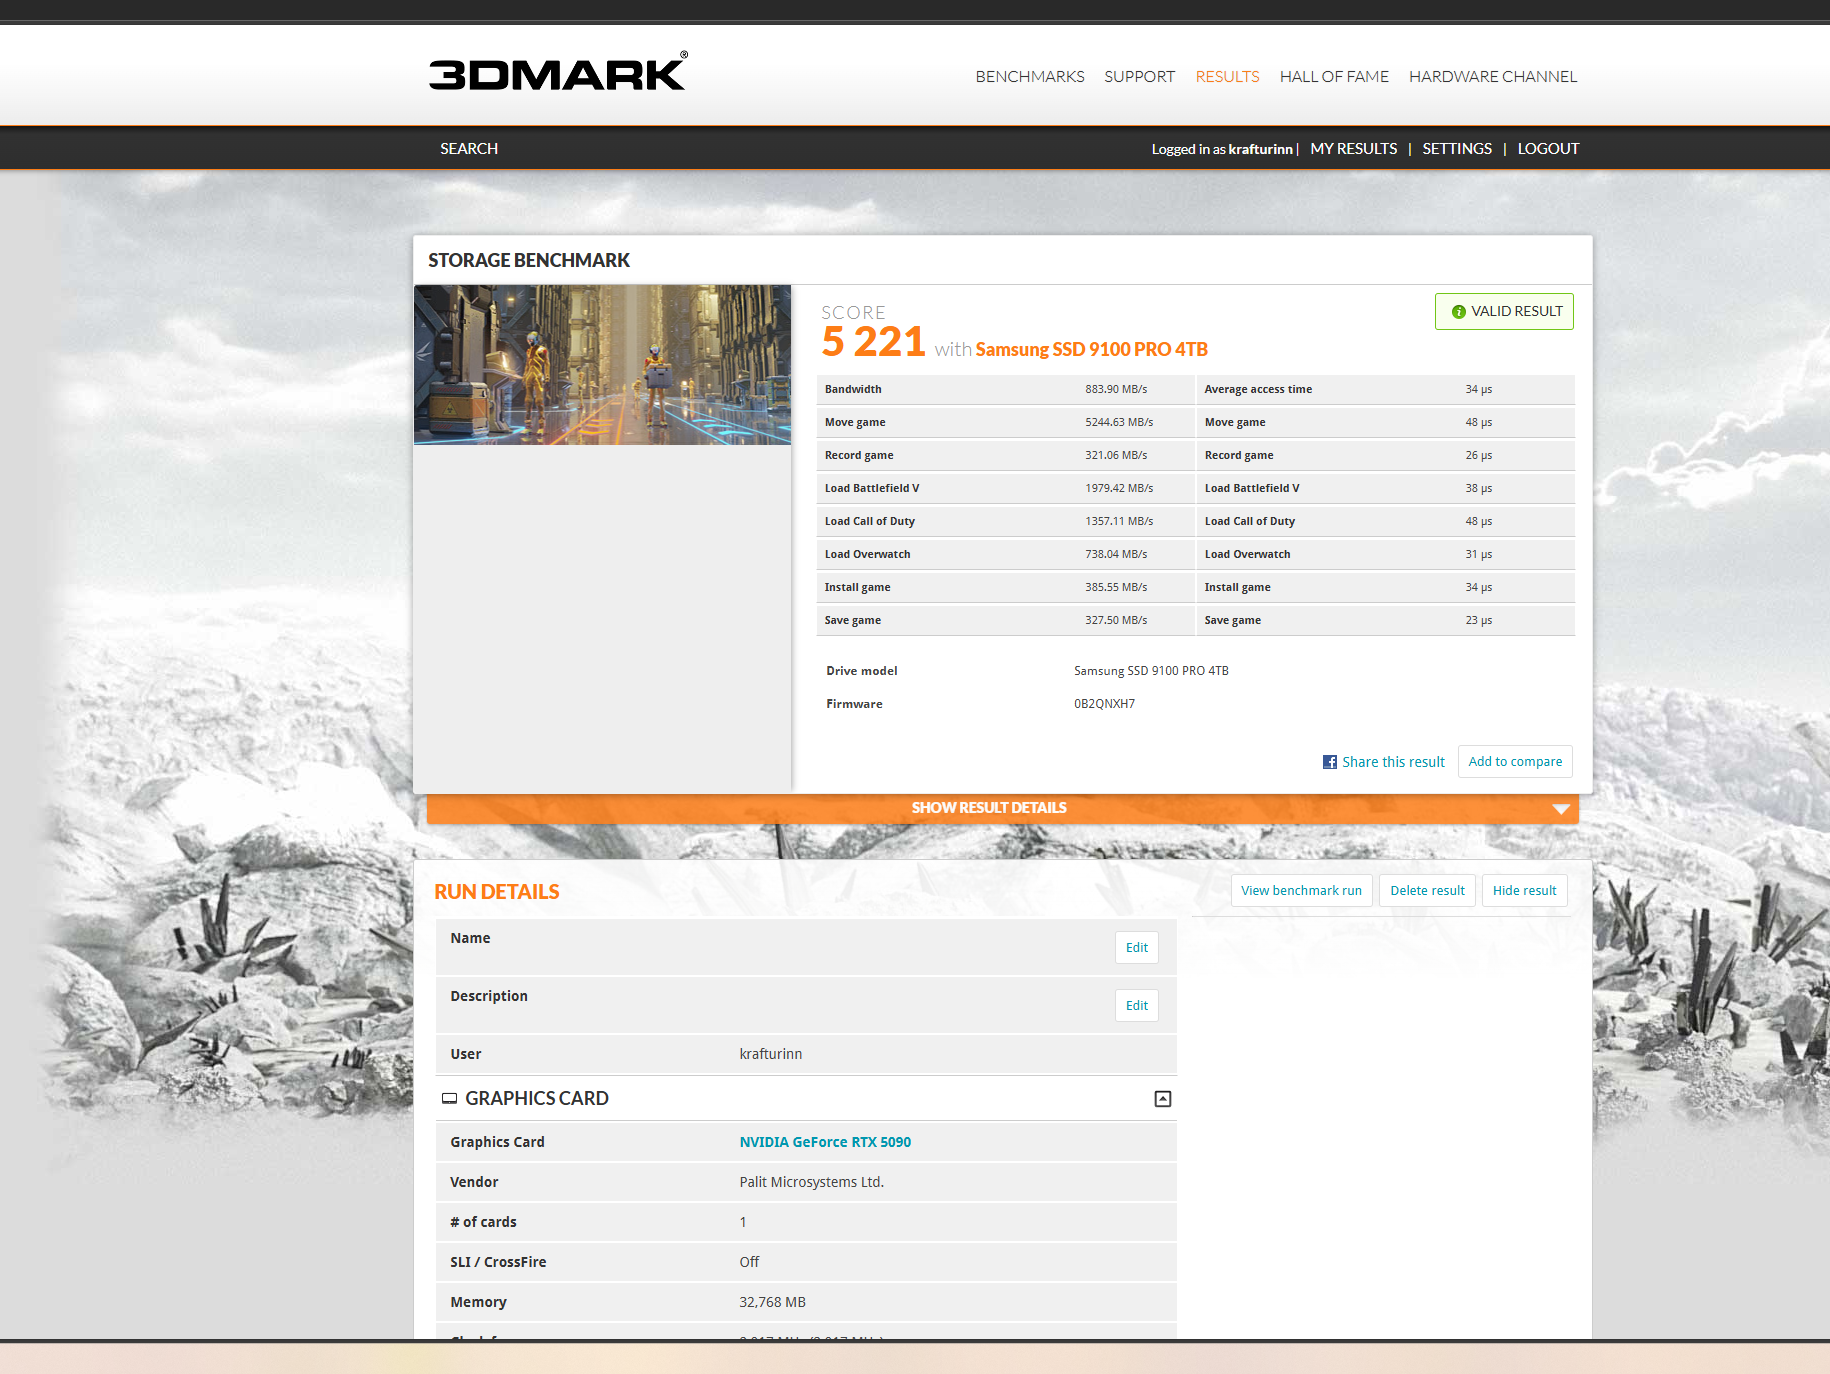Hide result from public view
This screenshot has height=1374, width=1830.
(1524, 891)
